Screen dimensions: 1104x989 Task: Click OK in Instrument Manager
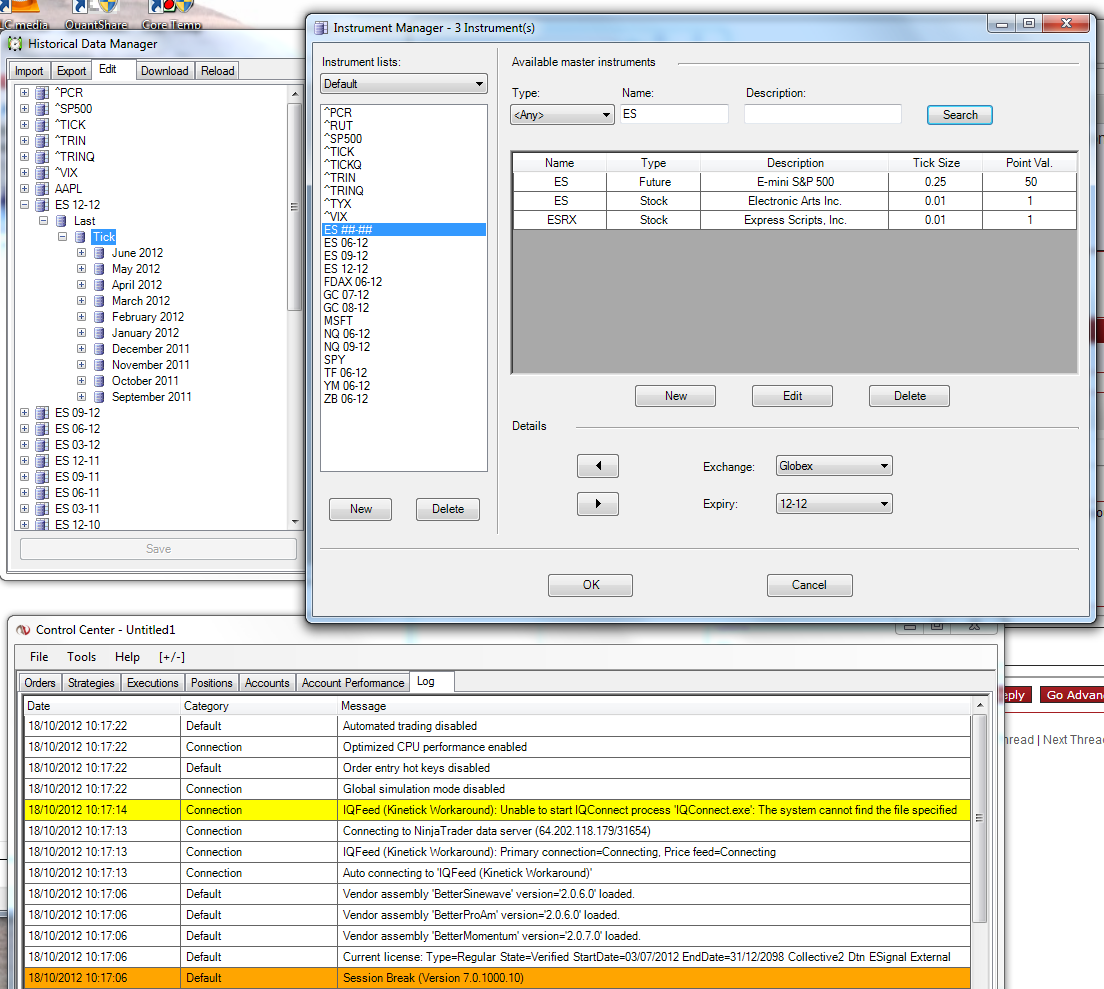pos(590,585)
